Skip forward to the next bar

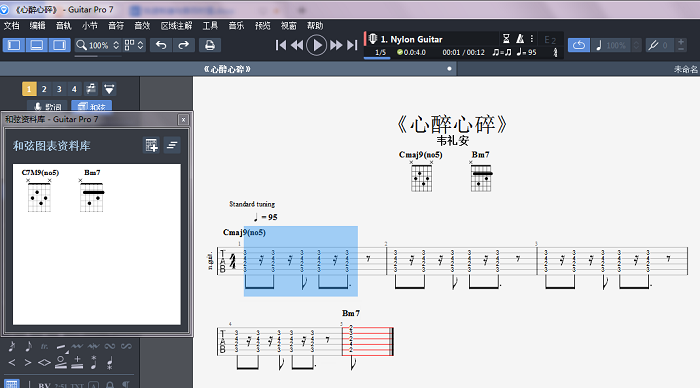point(336,45)
